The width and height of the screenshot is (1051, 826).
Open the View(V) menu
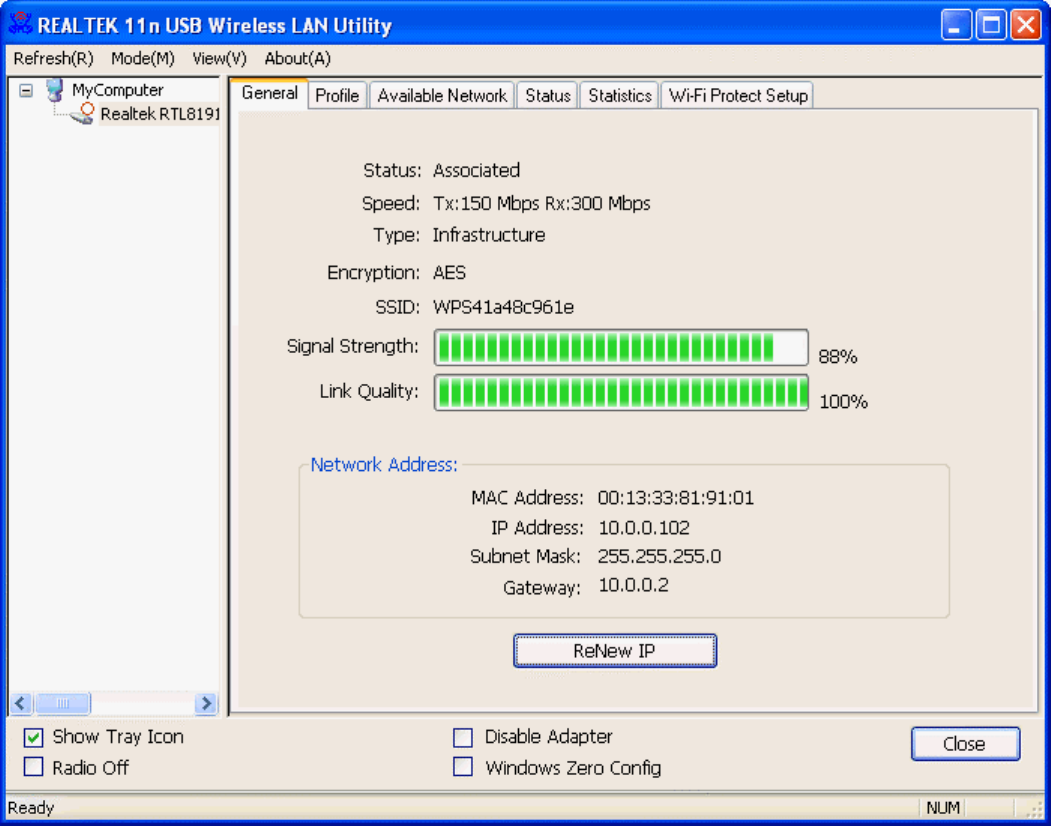(219, 58)
